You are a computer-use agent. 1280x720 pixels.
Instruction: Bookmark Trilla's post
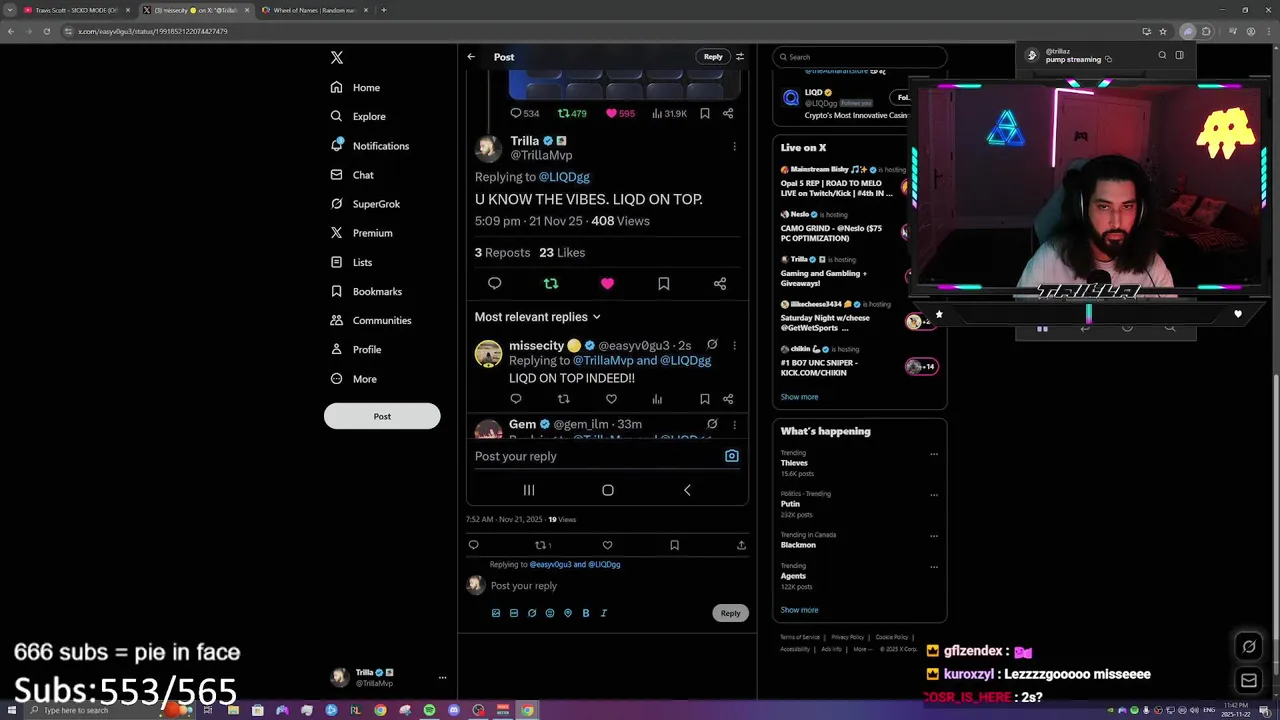664,284
